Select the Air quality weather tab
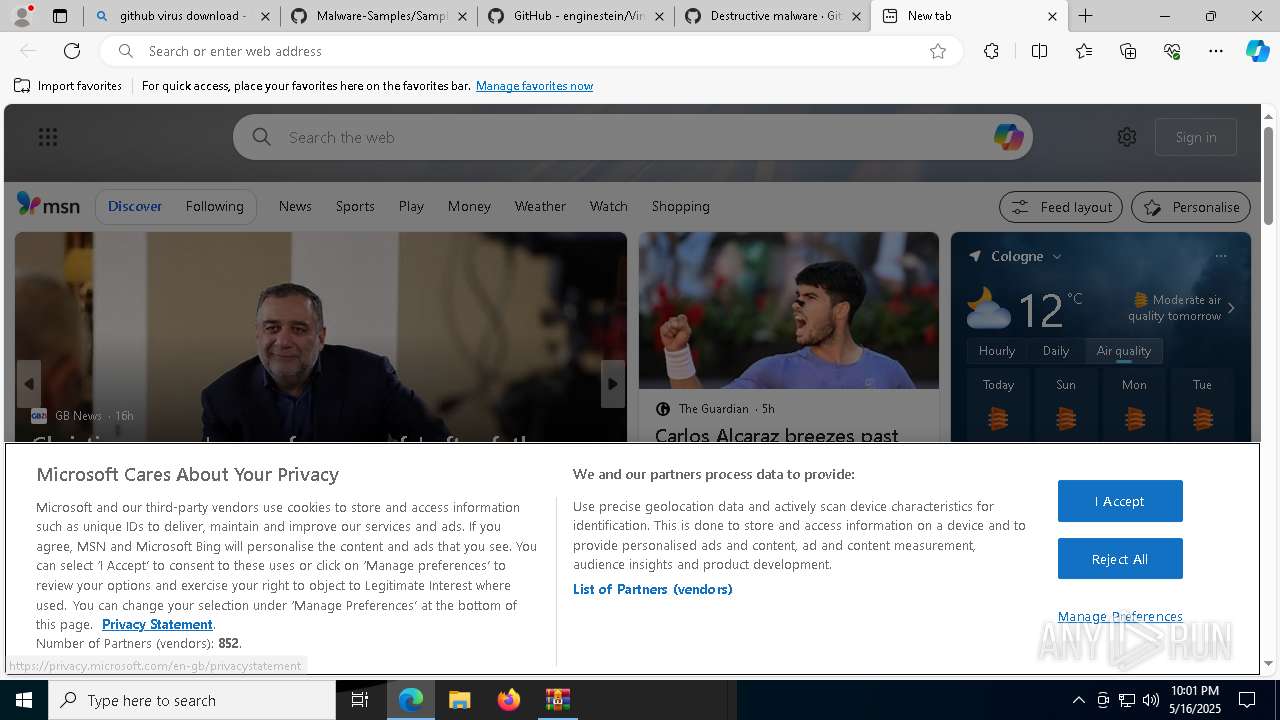The width and height of the screenshot is (1280, 720). click(1123, 351)
